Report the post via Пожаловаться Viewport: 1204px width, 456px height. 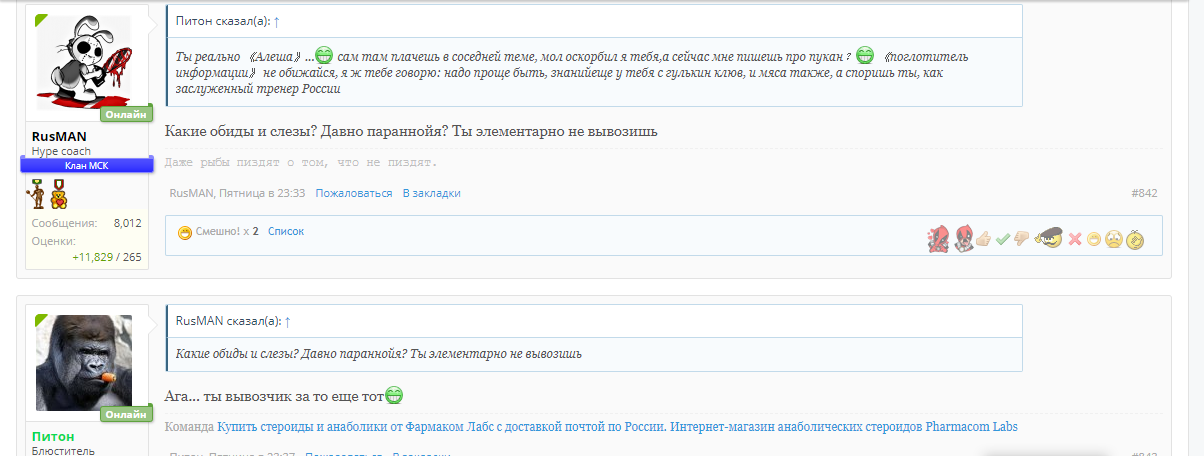[x=354, y=193]
